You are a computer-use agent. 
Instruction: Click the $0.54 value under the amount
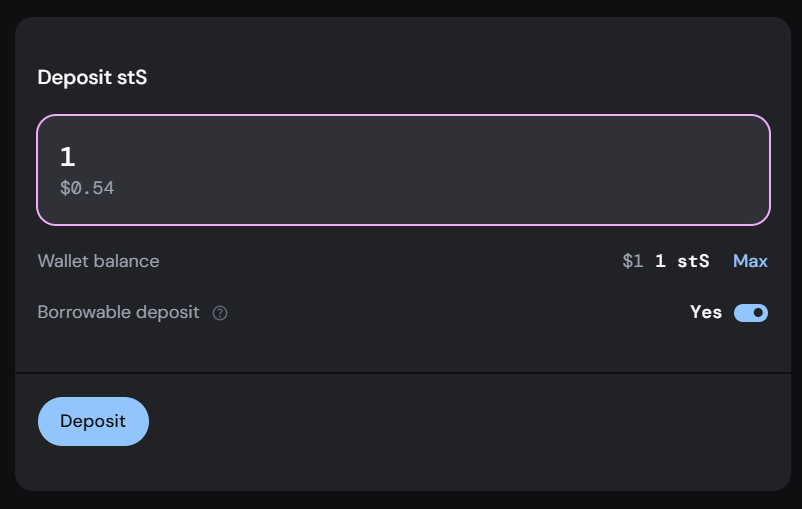pyautogui.click(x=87, y=188)
